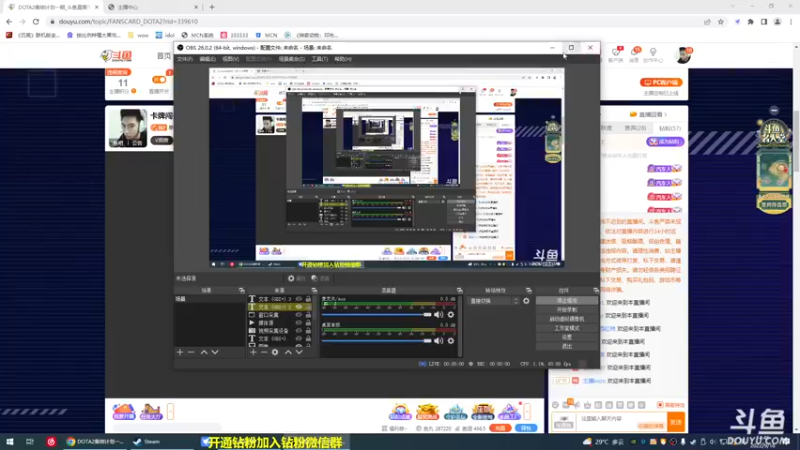Screen dimensions: 800x450
Task: Open weather widget showing 29°C in taskbar
Action: click(604, 442)
